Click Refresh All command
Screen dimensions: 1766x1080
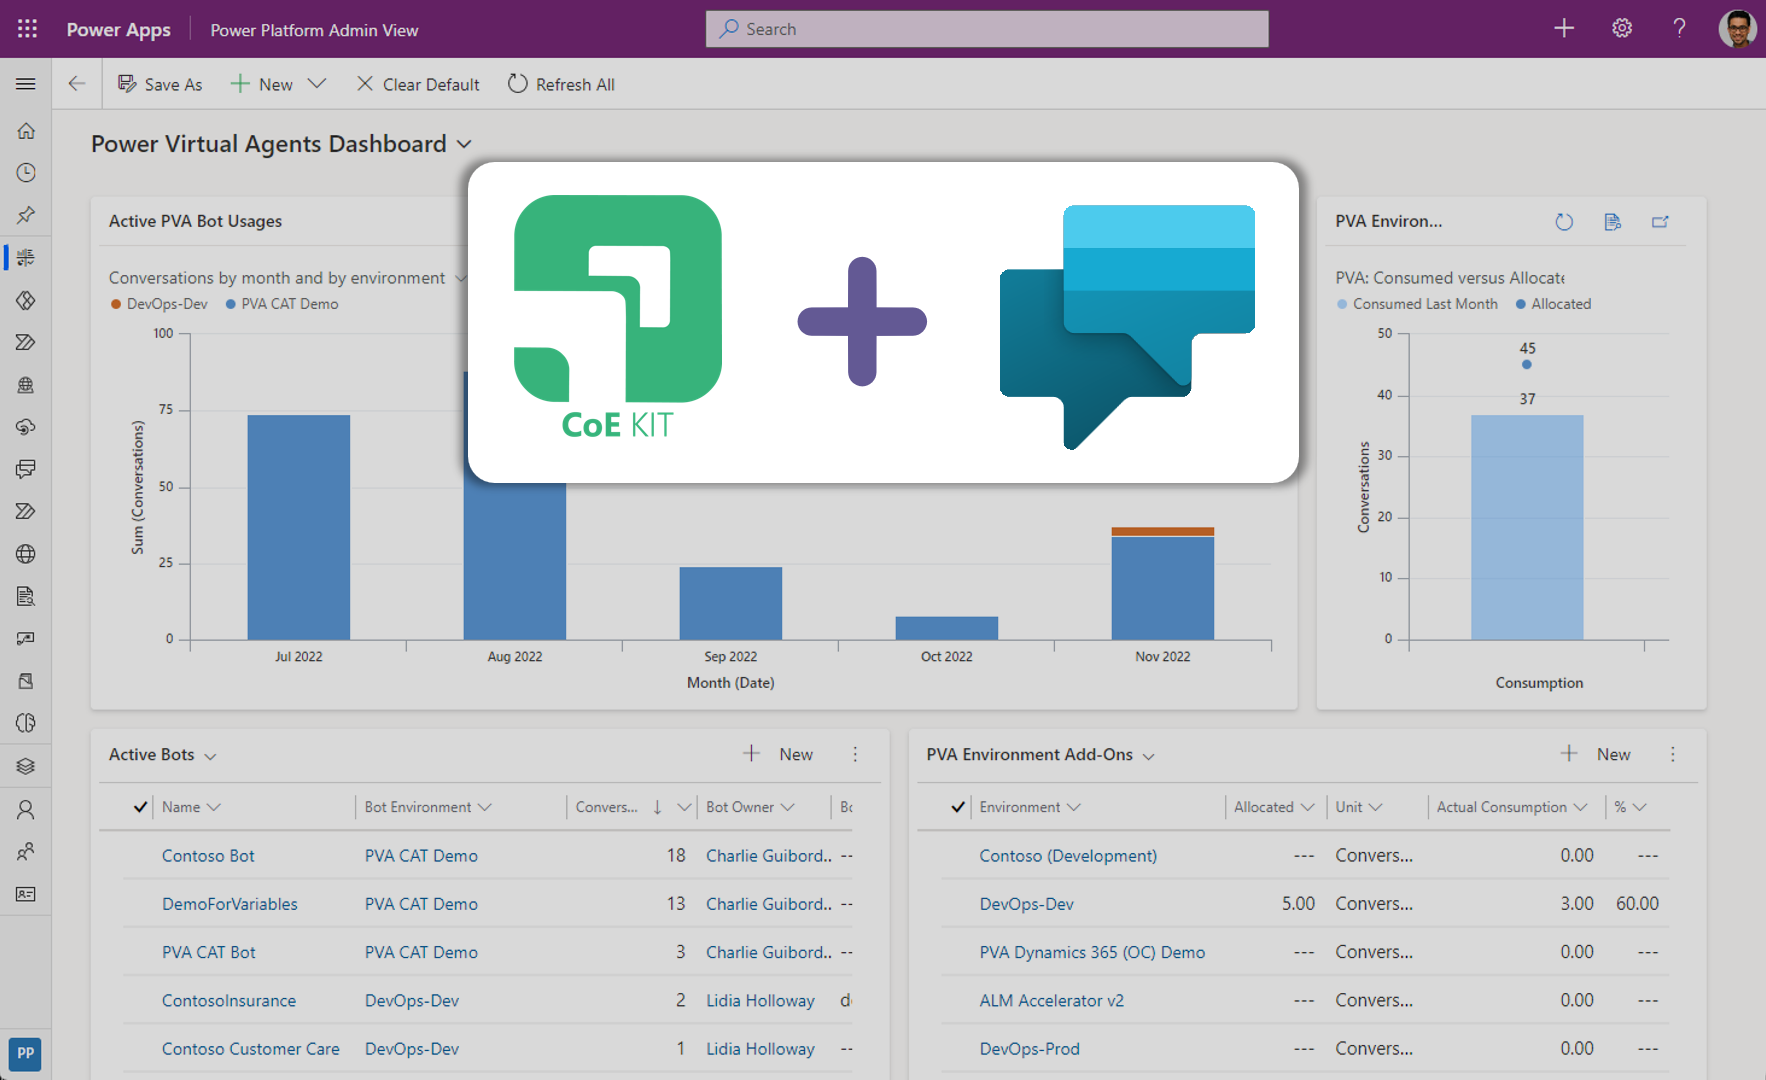point(561,84)
